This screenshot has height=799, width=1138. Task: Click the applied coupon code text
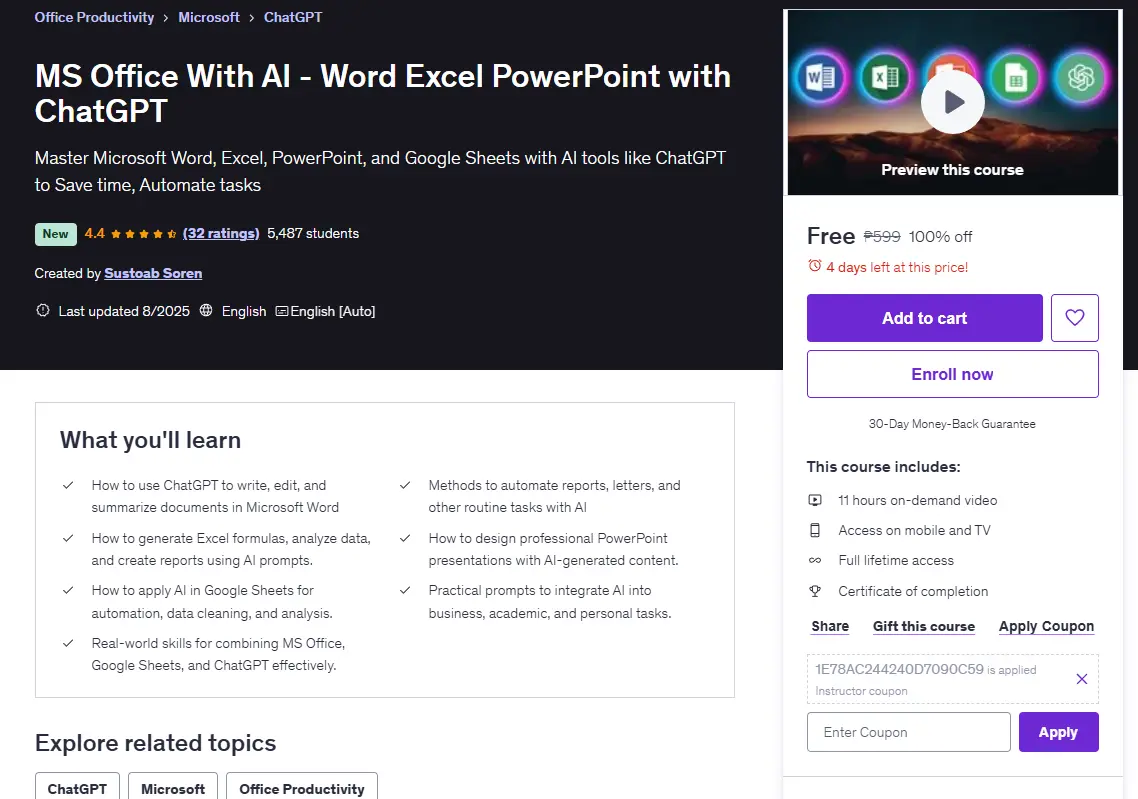(x=899, y=669)
